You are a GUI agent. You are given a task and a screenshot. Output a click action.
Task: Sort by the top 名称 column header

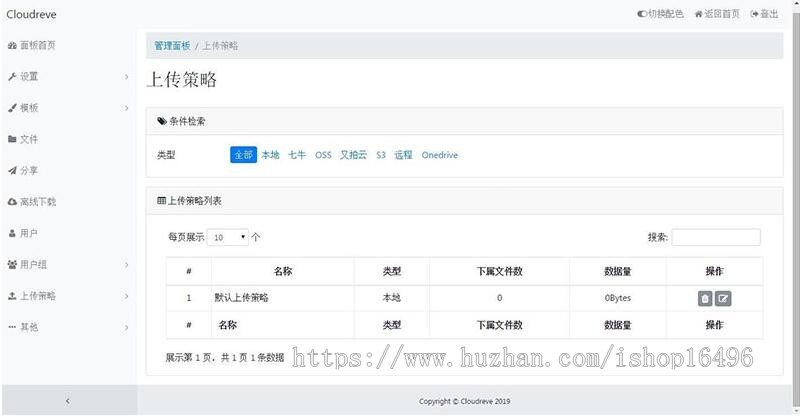(x=283, y=271)
